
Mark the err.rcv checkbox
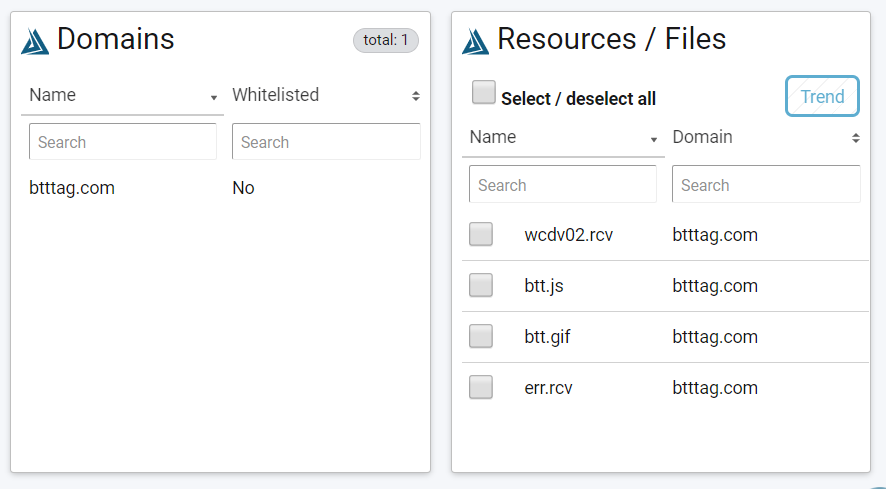[481, 387]
